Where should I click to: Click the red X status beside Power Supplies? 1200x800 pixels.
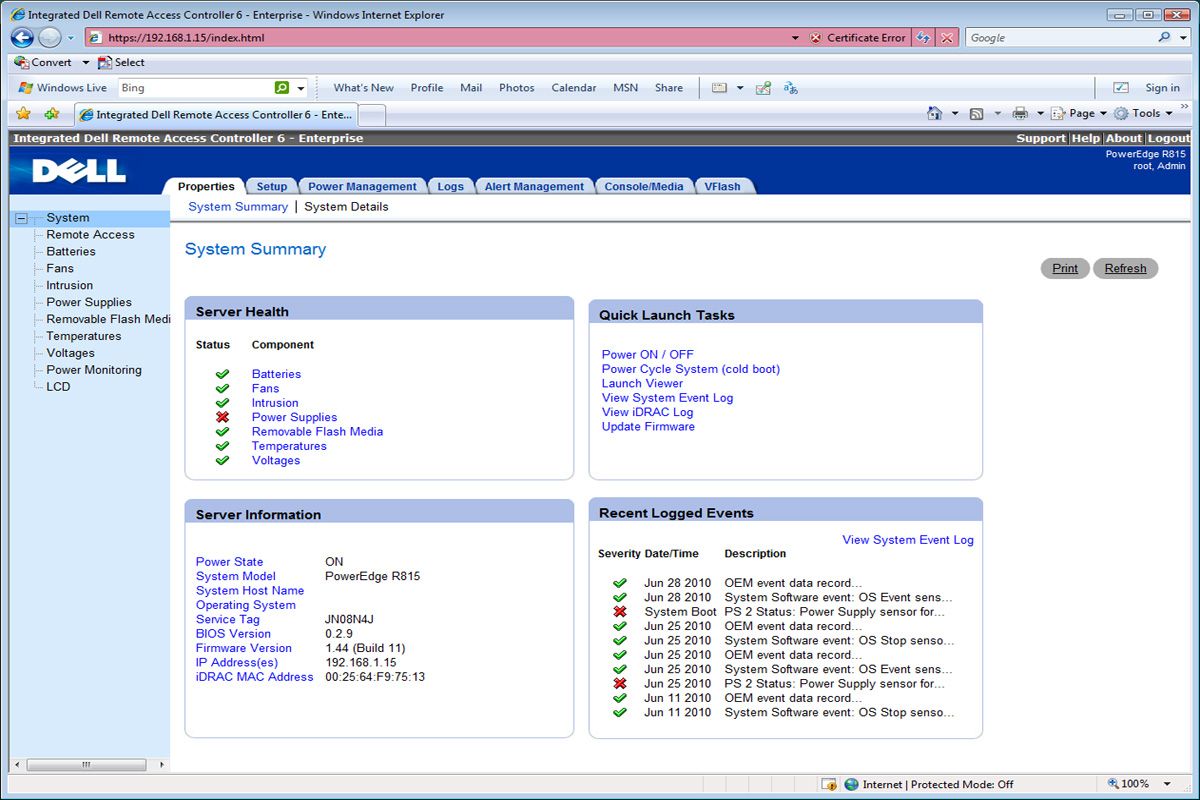pos(222,417)
